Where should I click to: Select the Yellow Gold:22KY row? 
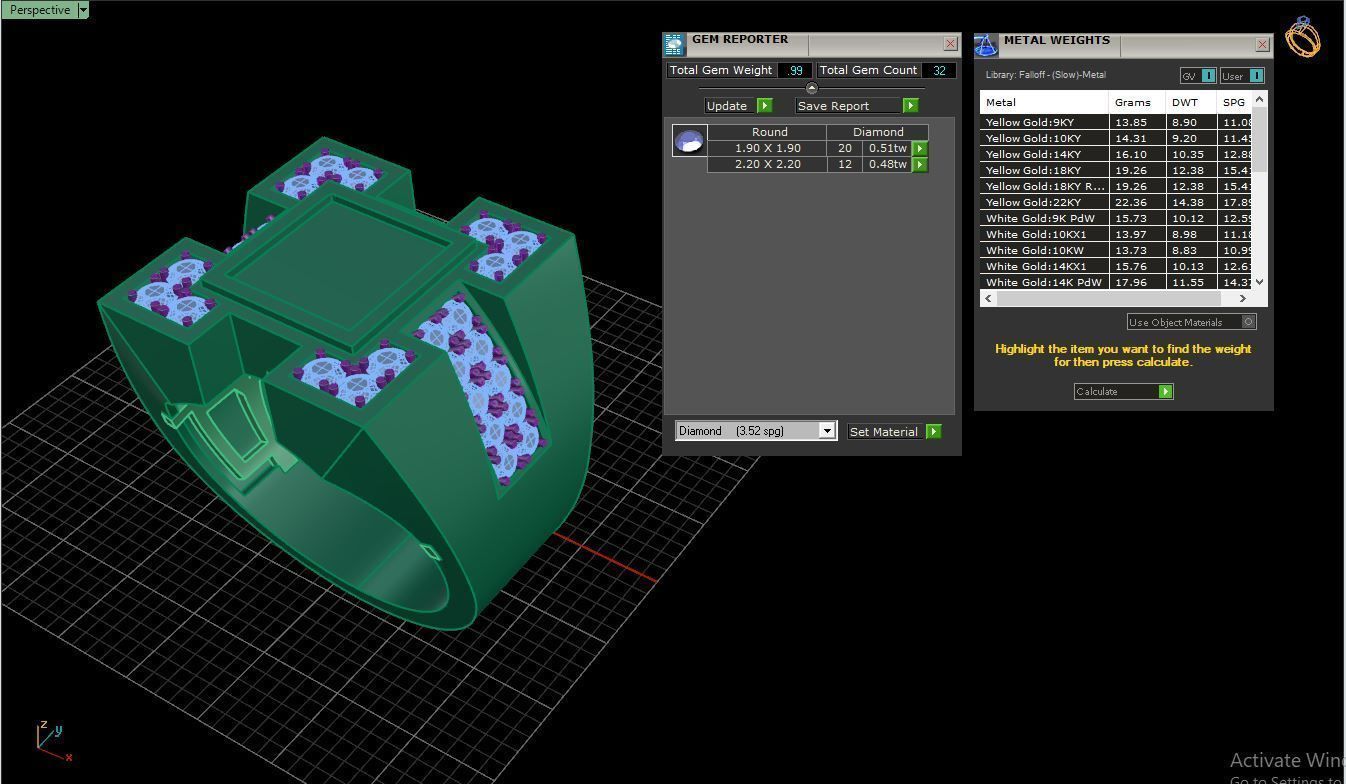1115,202
